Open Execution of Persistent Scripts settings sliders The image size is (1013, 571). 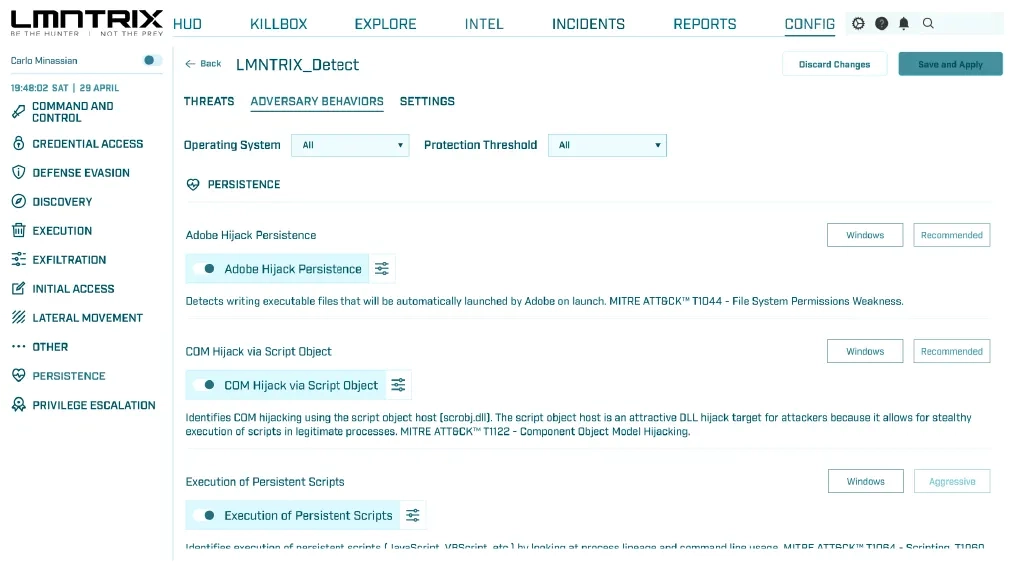(413, 515)
